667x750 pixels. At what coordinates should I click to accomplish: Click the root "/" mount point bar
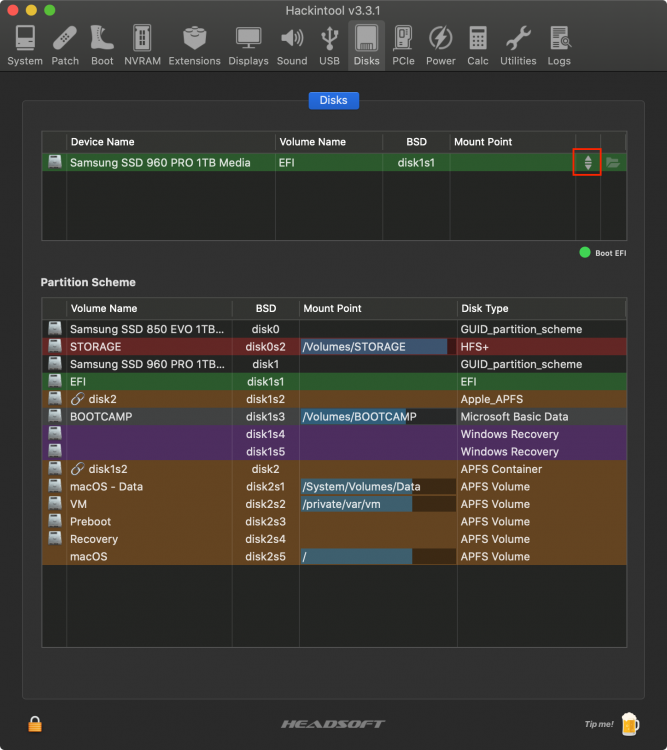pos(378,556)
